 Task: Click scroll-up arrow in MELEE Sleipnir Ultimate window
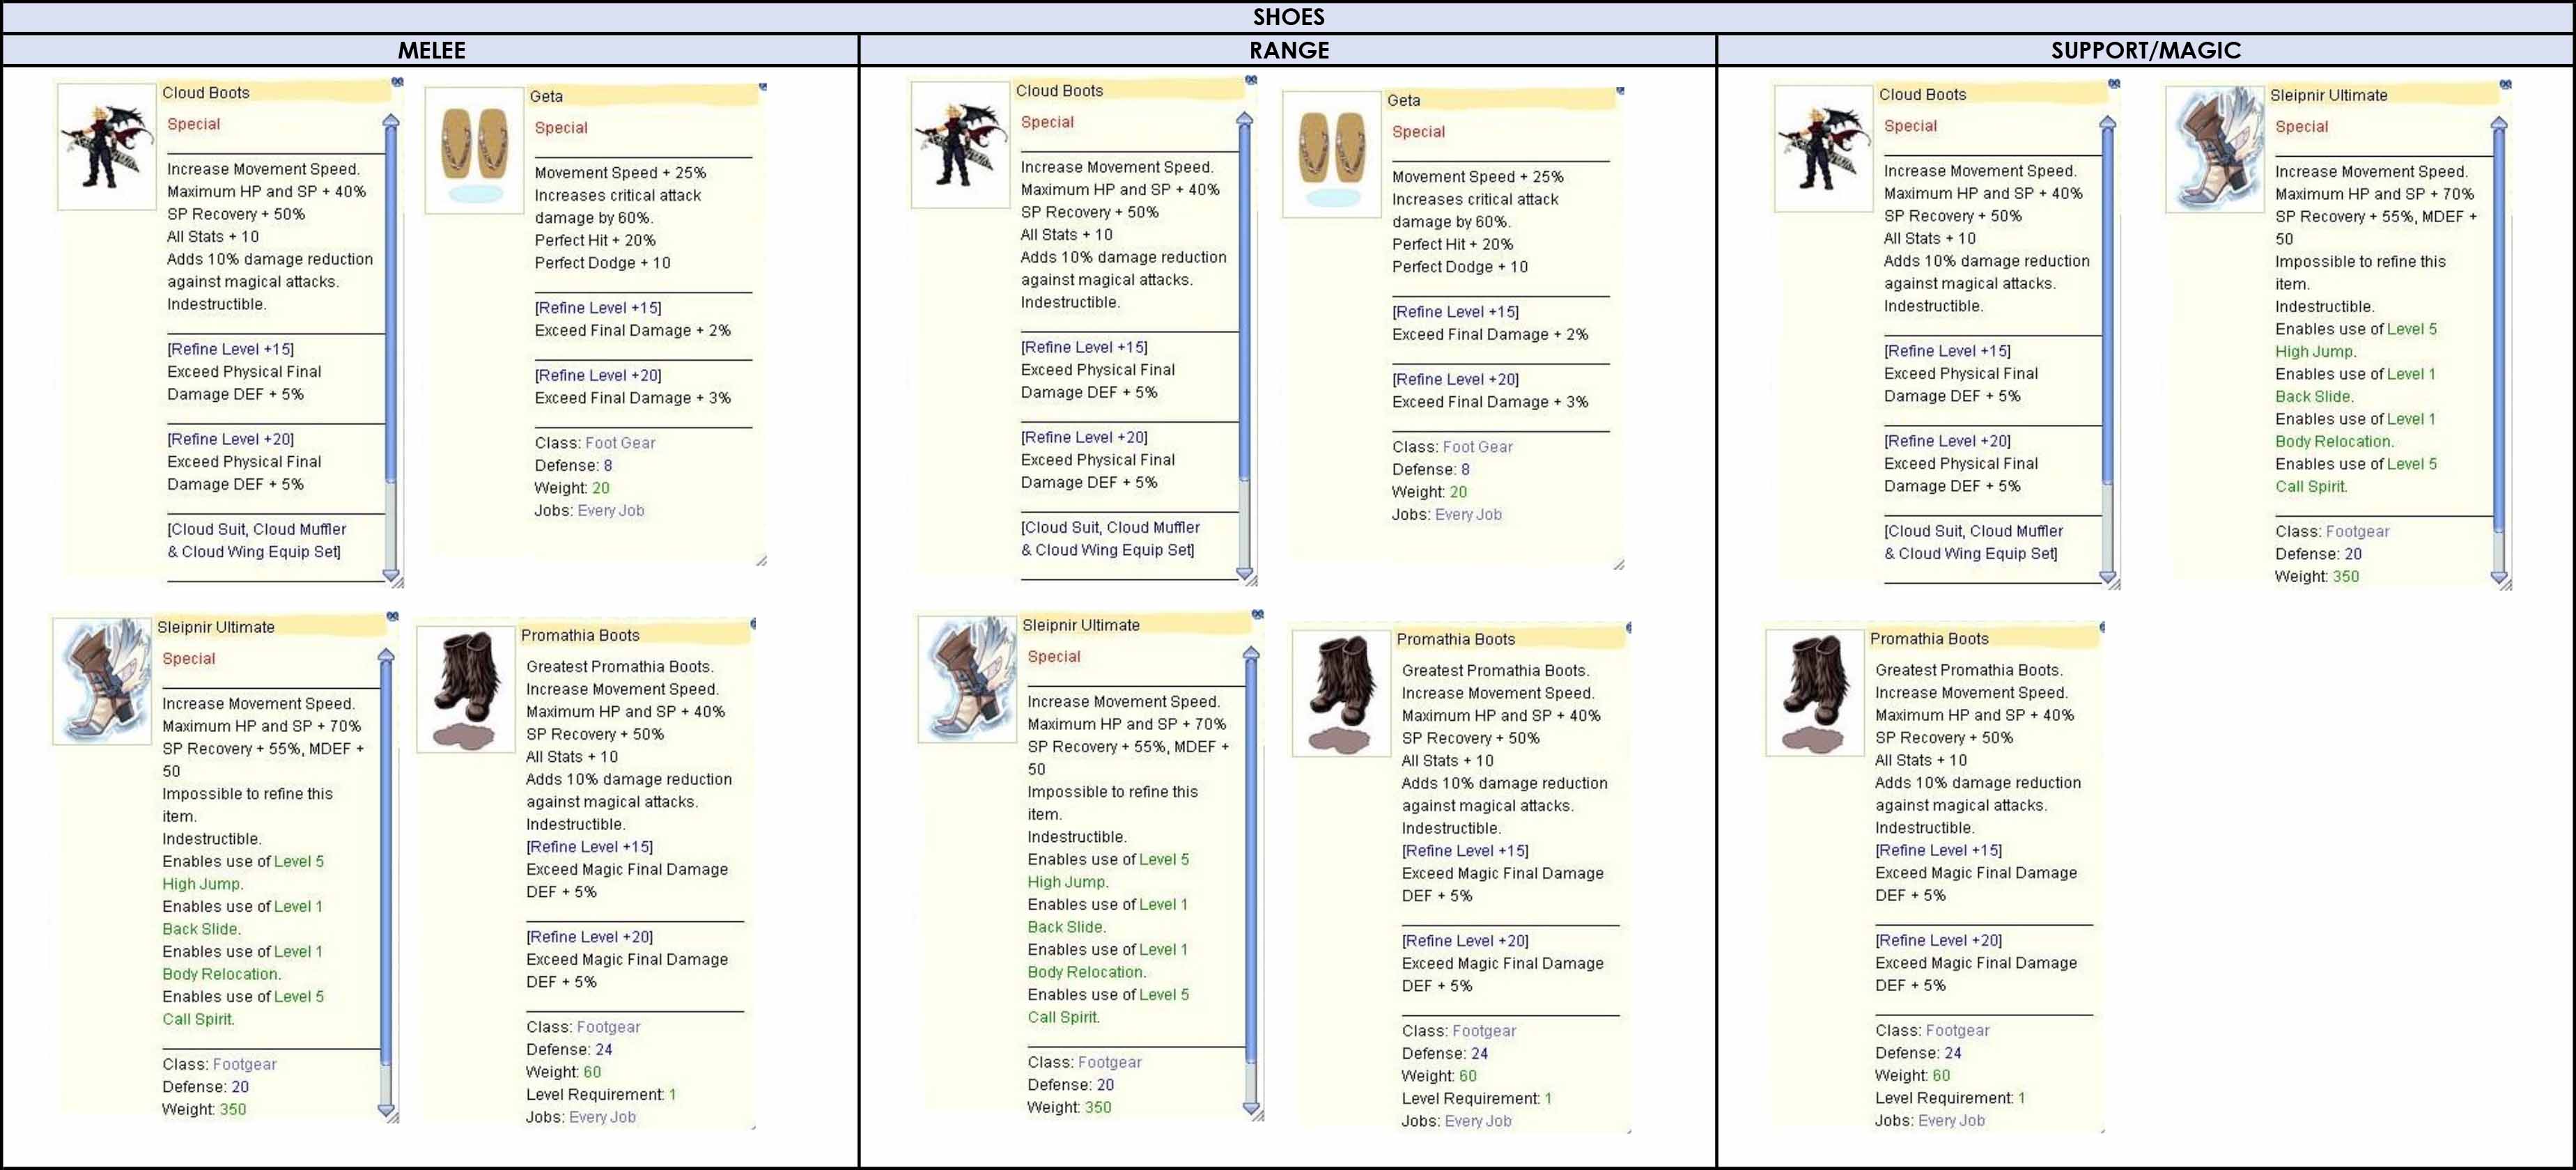click(386, 656)
